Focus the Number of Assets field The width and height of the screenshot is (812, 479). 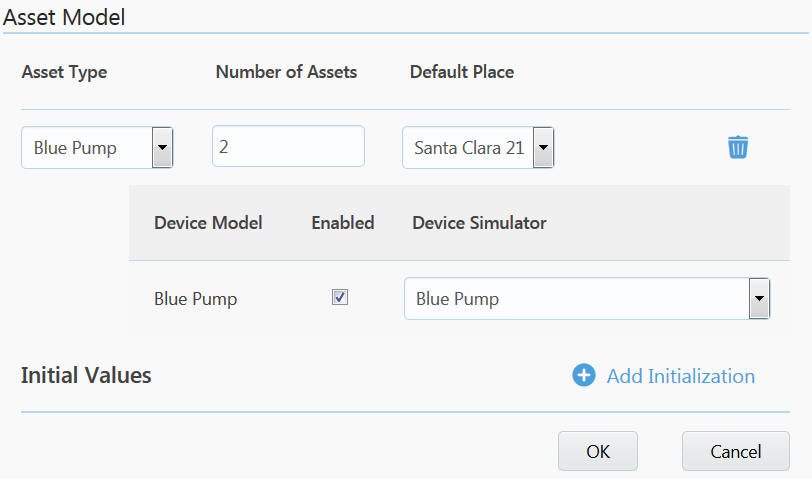[x=288, y=146]
